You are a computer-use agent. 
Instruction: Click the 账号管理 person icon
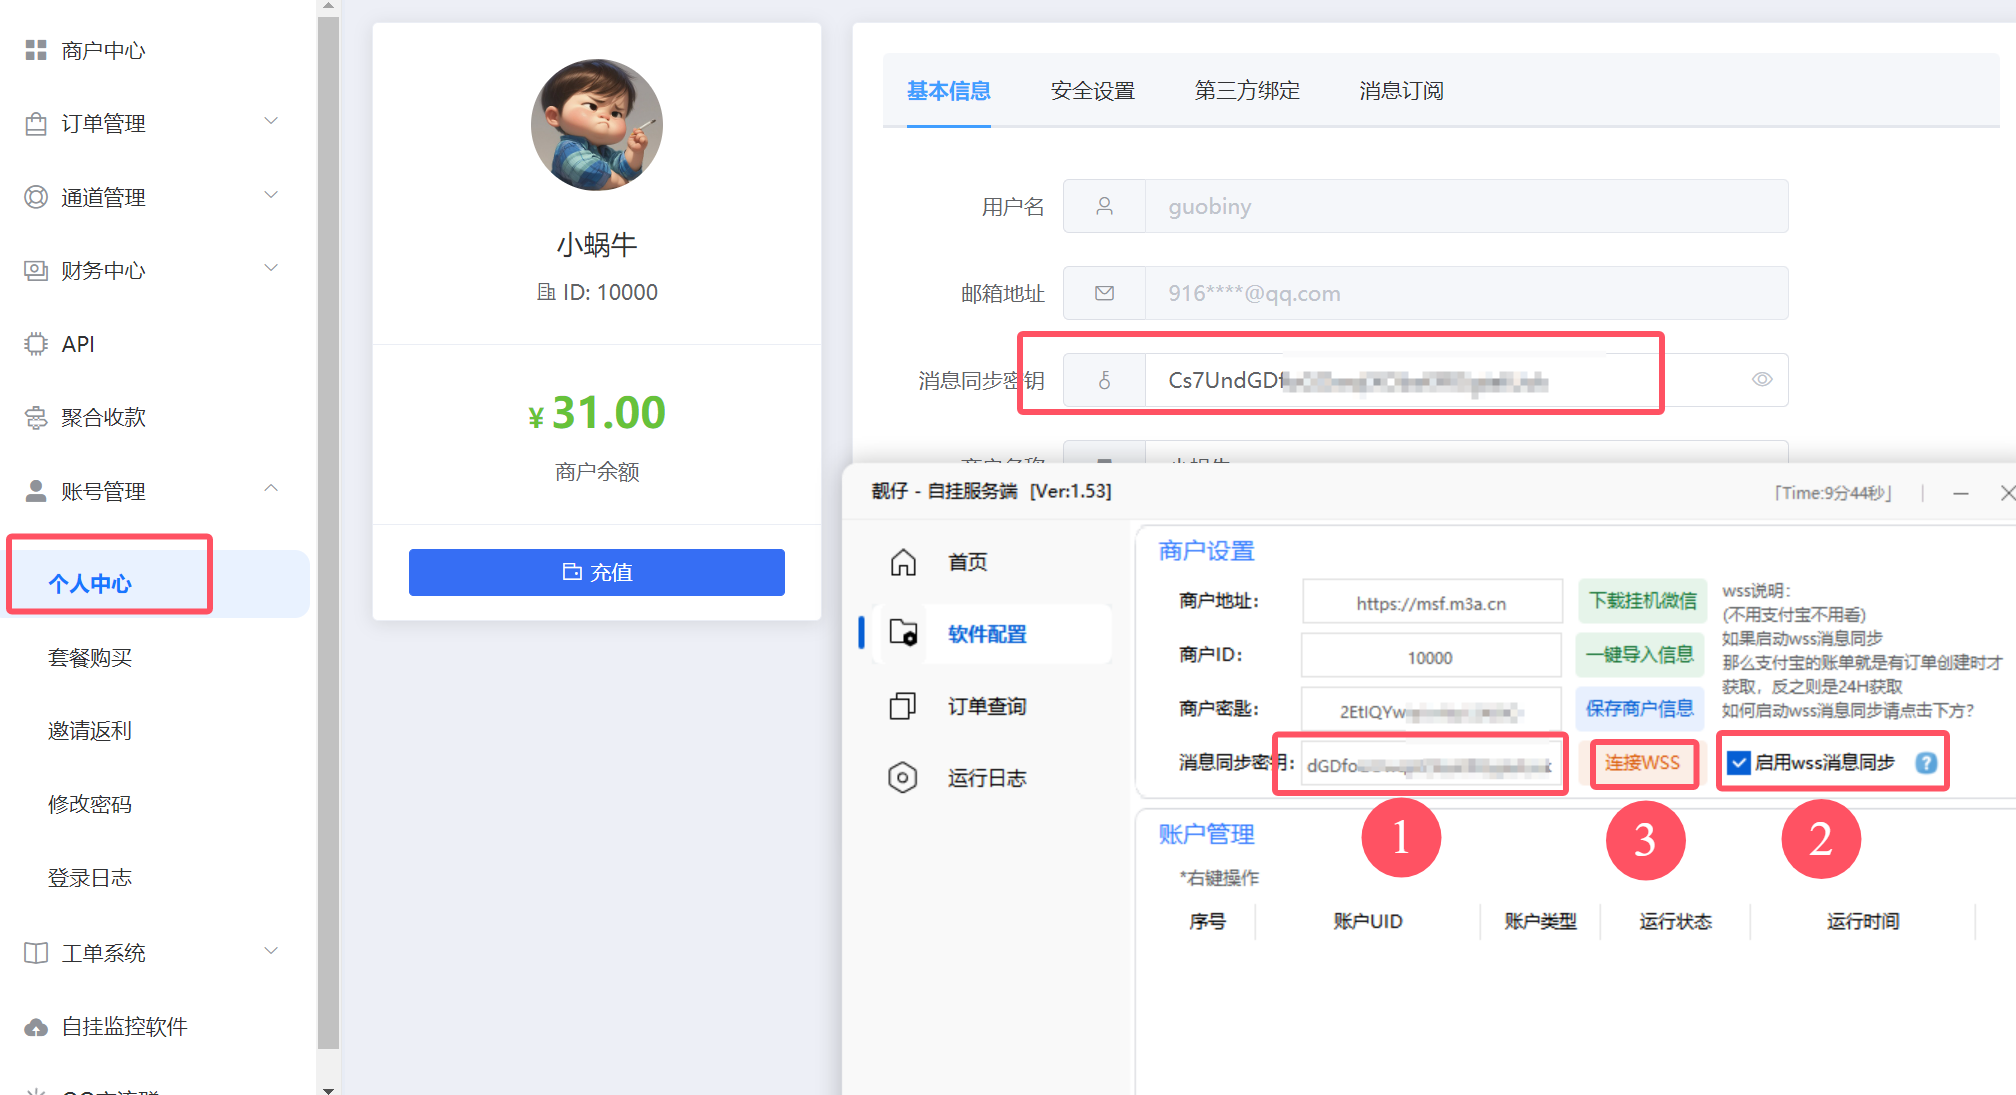tap(36, 491)
